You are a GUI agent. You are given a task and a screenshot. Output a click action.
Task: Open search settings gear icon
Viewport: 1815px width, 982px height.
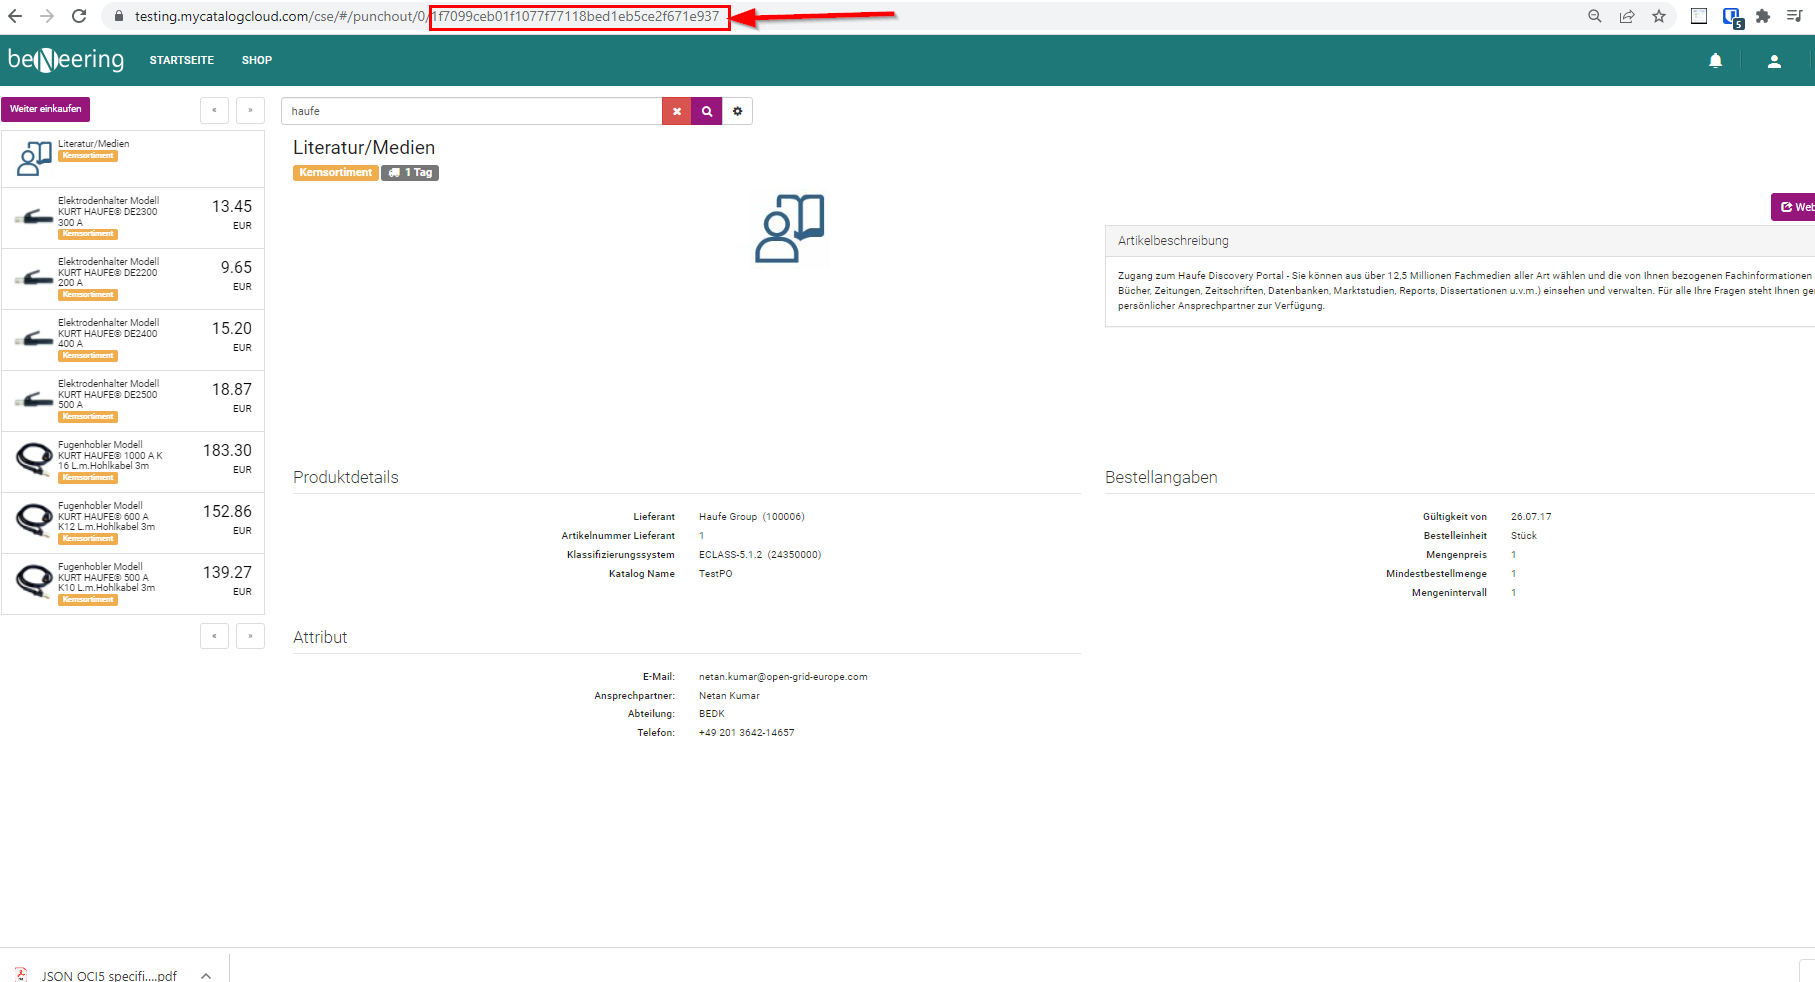pos(738,111)
